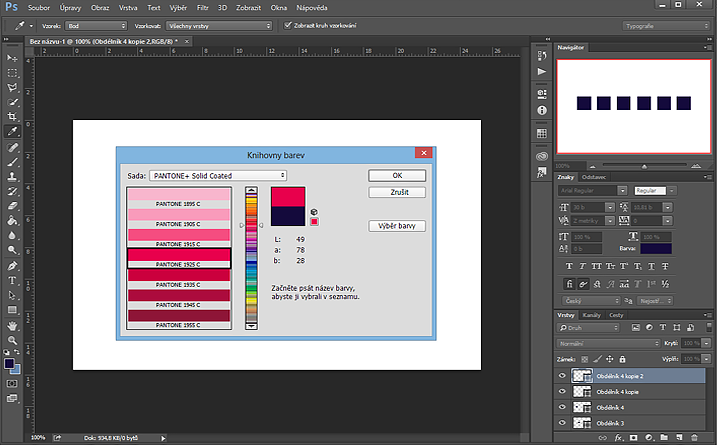The width and height of the screenshot is (717, 445).
Task: Click the Navigátor preview thumbnail
Action: coord(633,106)
